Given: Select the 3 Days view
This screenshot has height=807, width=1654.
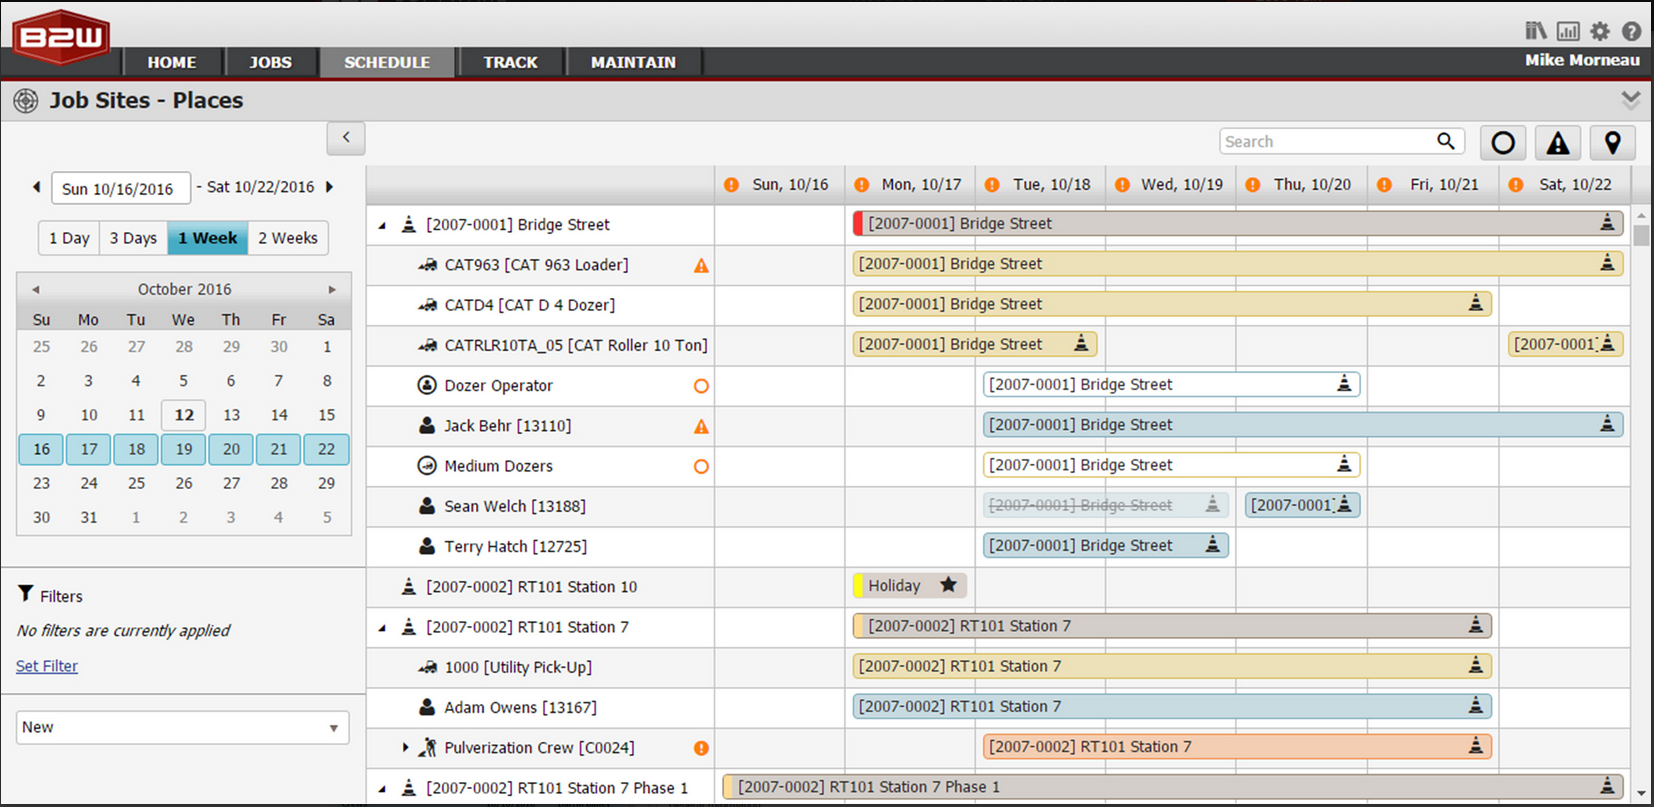Looking at the screenshot, I should pos(133,238).
